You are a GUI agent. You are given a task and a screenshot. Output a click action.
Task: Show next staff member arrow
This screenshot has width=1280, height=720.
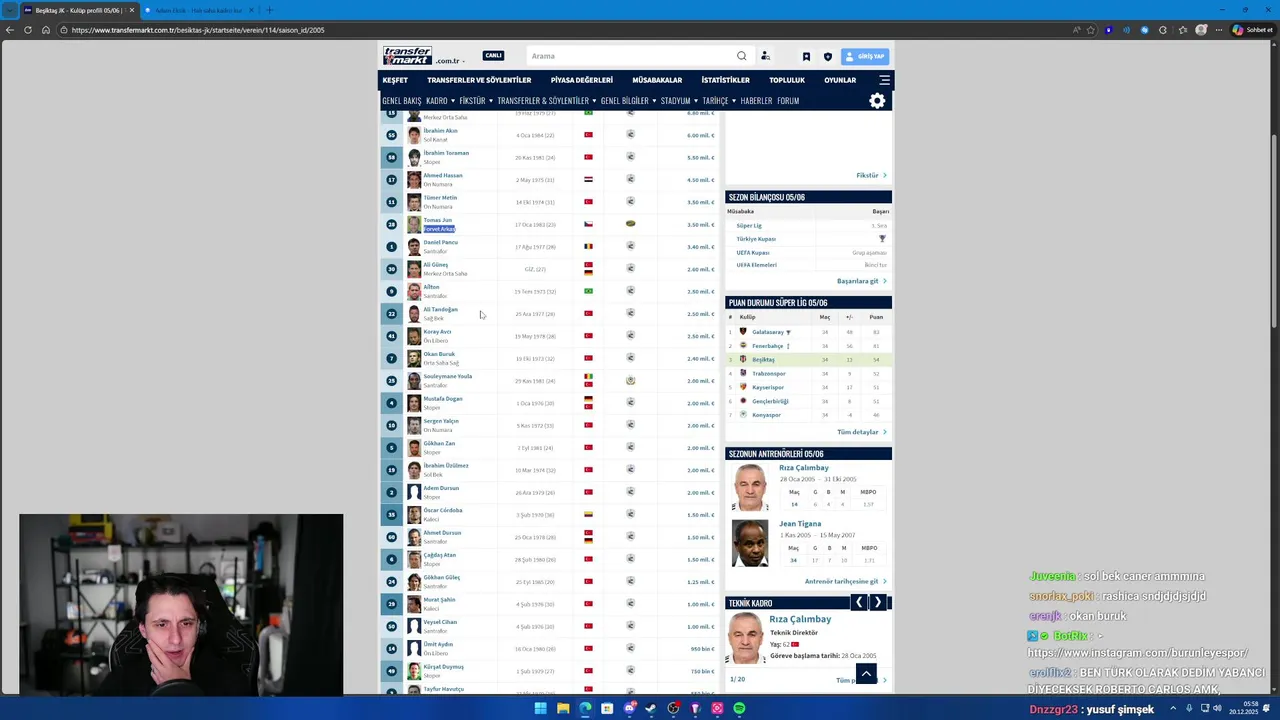(x=878, y=602)
